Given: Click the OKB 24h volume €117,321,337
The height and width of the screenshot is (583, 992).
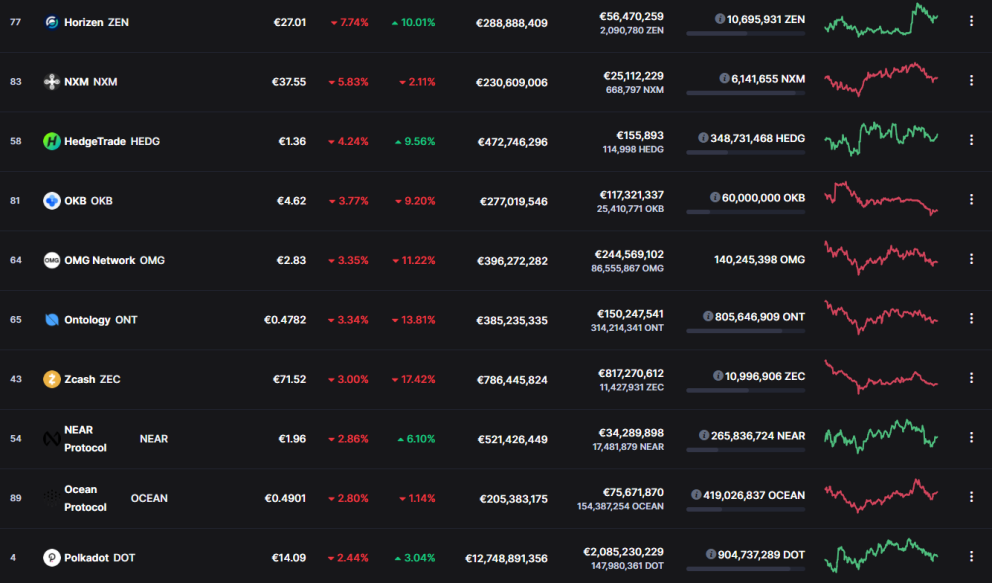Looking at the screenshot, I should 631,195.
